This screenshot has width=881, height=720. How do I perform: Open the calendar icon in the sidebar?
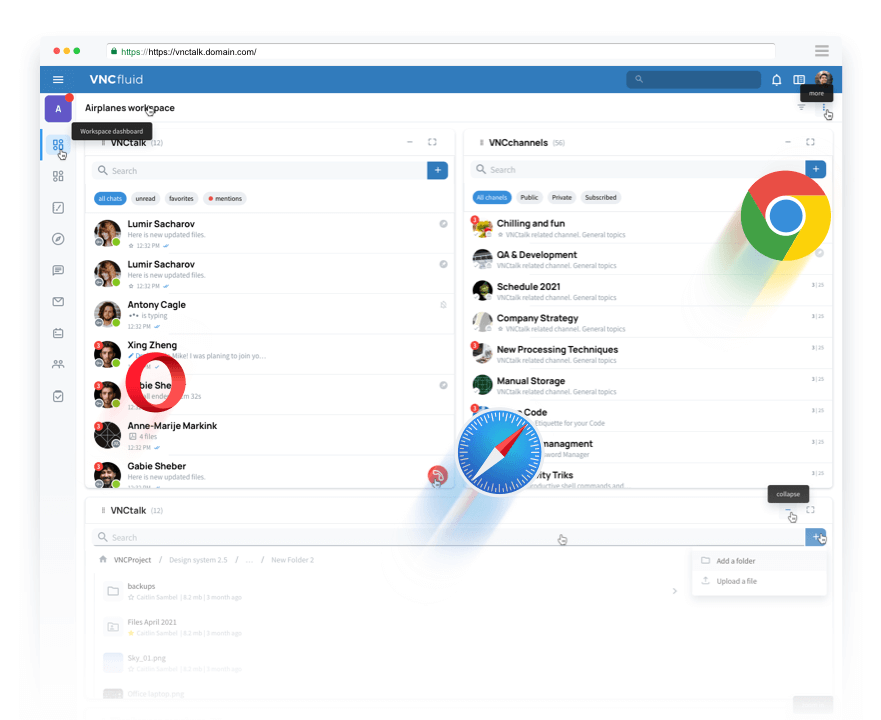click(58, 333)
